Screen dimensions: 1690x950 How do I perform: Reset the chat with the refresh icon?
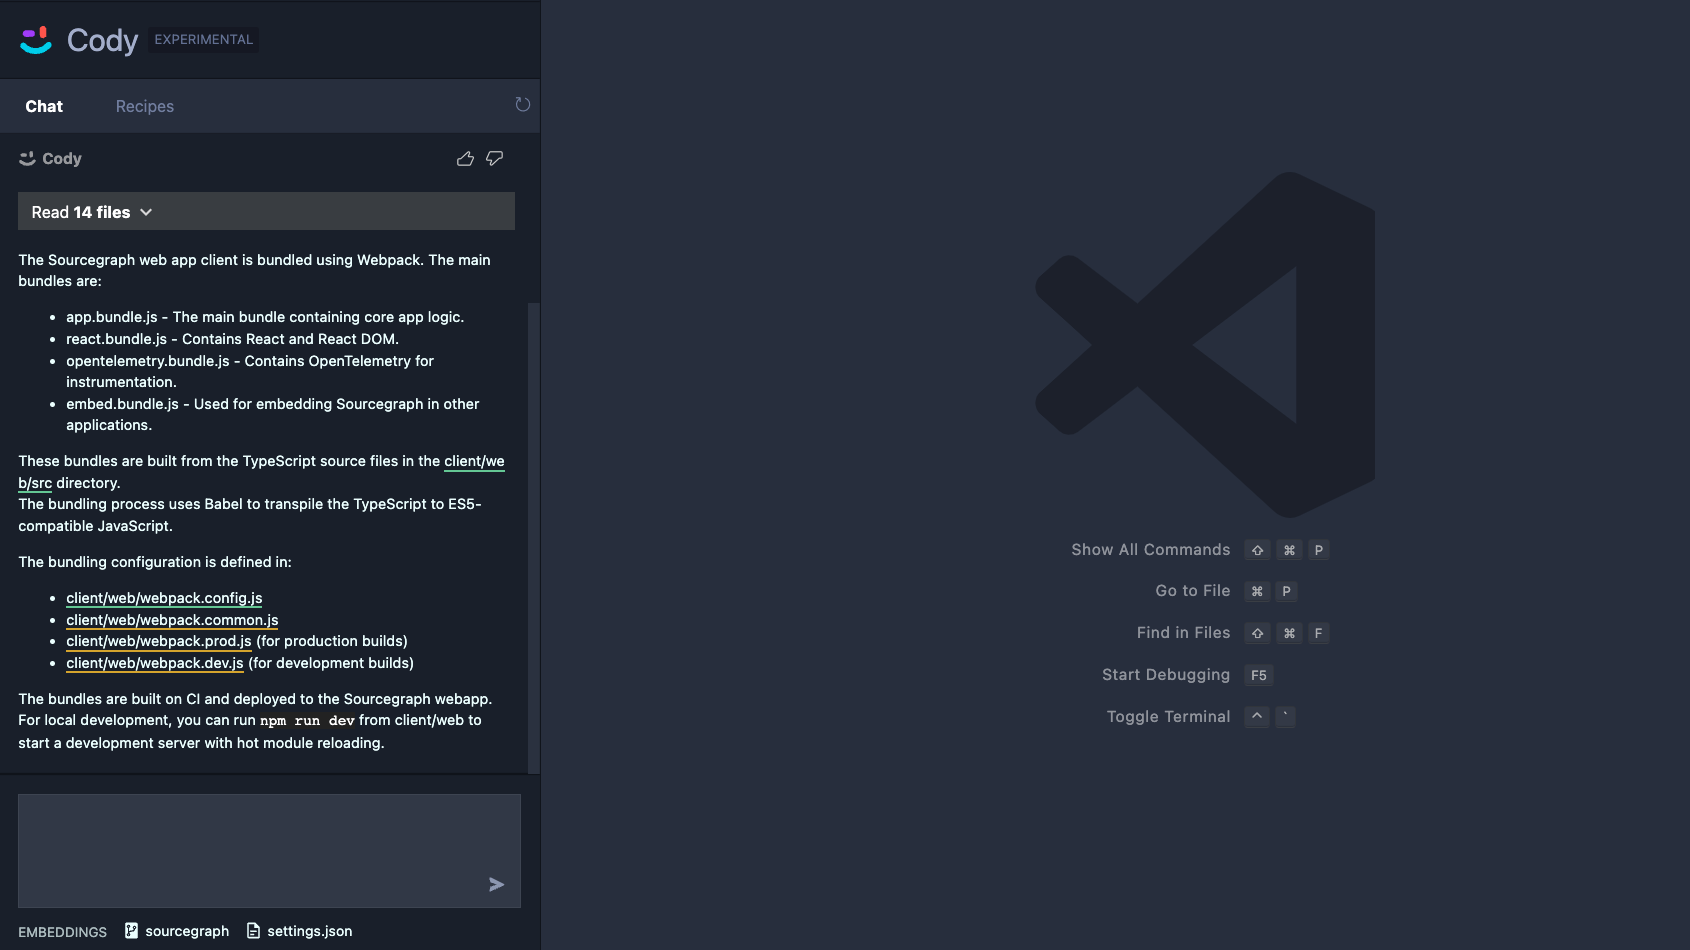tap(522, 105)
